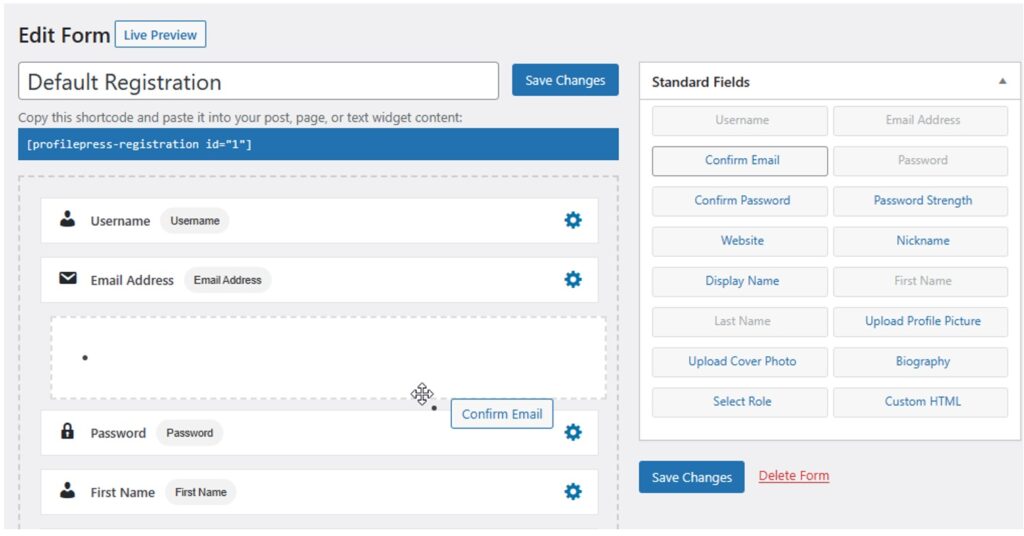Click the Username tag pill in form
The height and width of the screenshot is (536, 1024).
195,221
